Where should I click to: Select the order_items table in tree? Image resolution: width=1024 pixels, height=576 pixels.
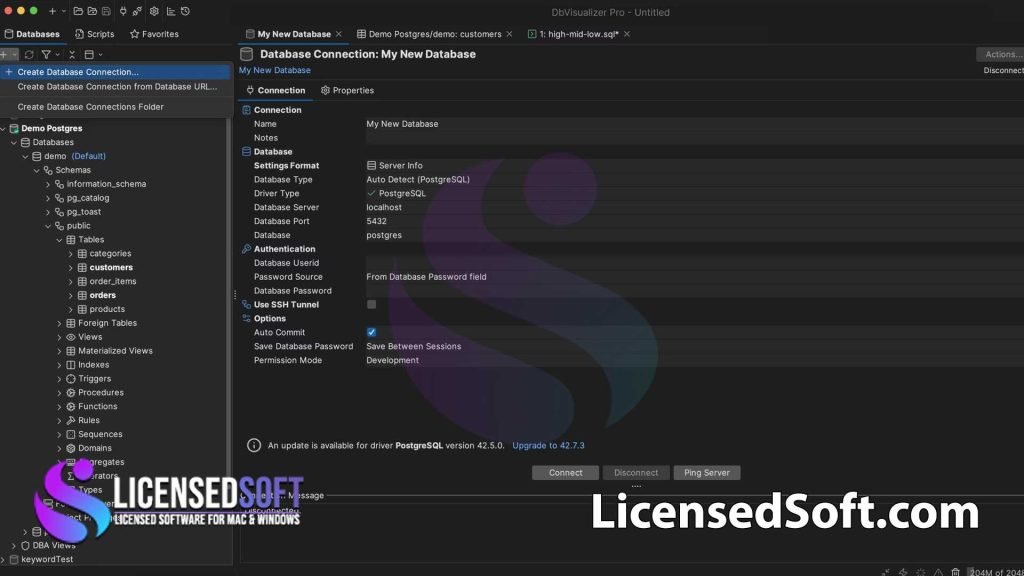click(113, 281)
